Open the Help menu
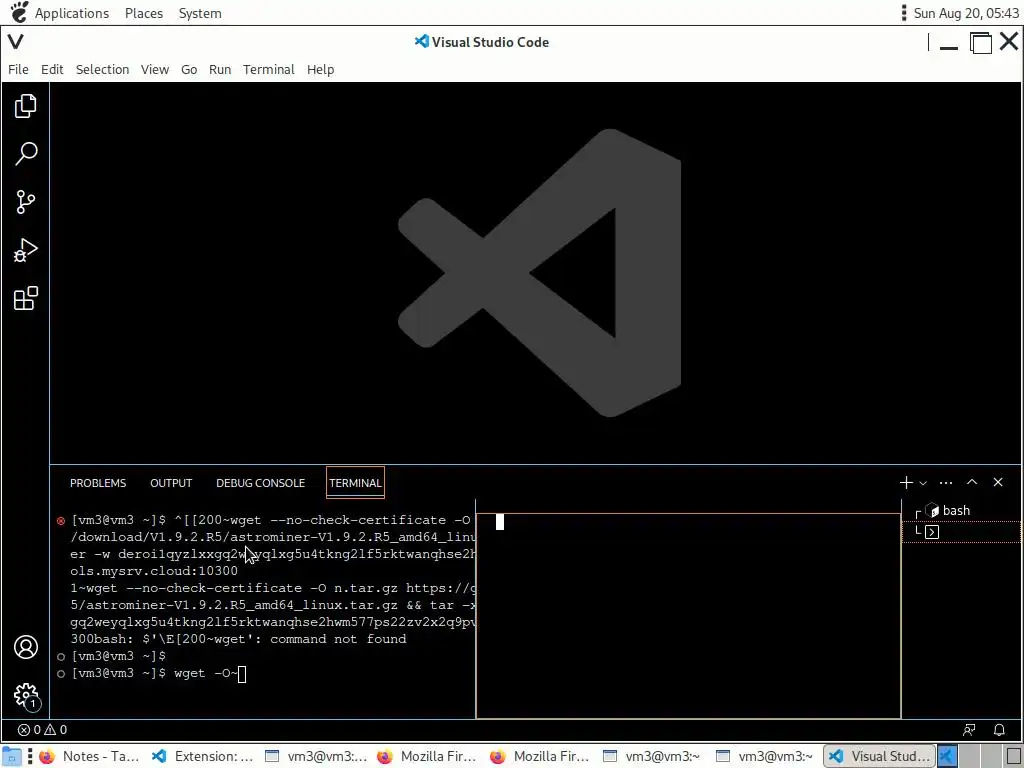This screenshot has height=768, width=1024. [321, 69]
